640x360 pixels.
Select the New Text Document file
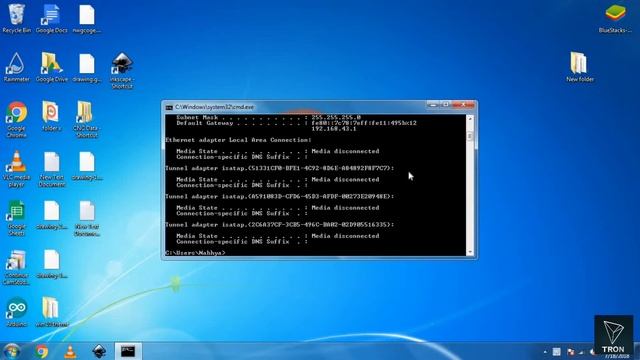tap(51, 169)
